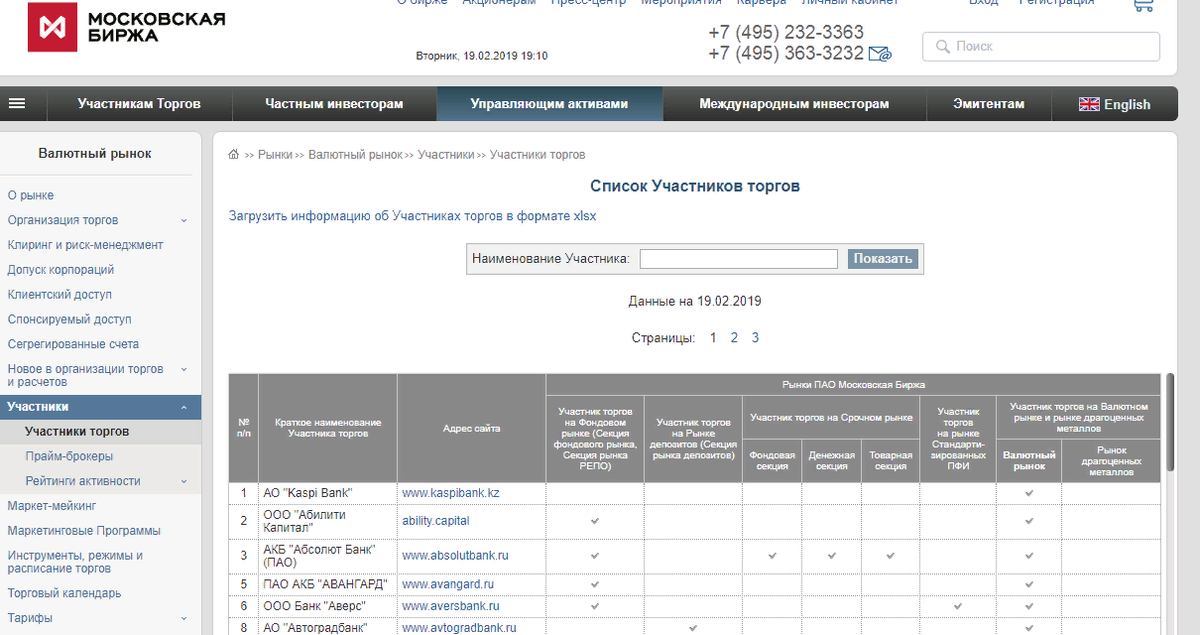This screenshot has width=1200, height=635.
Task: Open Международным инвесторам menu
Action: (794, 104)
